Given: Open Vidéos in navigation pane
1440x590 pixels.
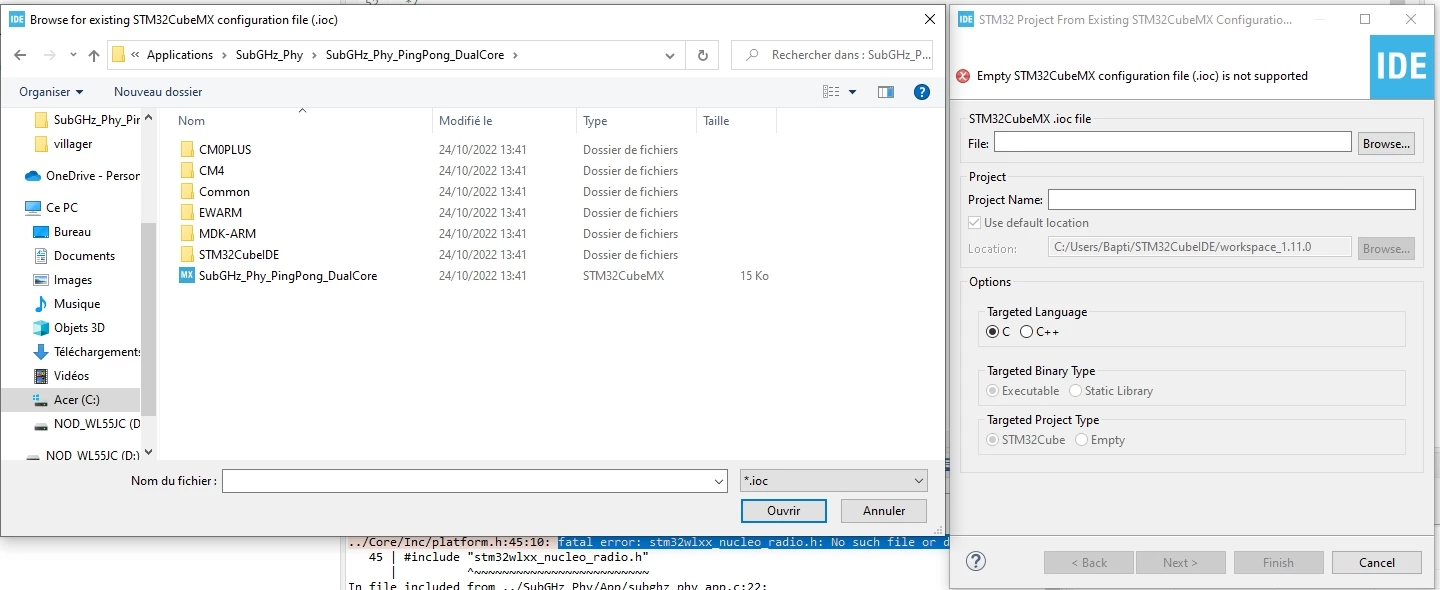Looking at the screenshot, I should coord(71,375).
